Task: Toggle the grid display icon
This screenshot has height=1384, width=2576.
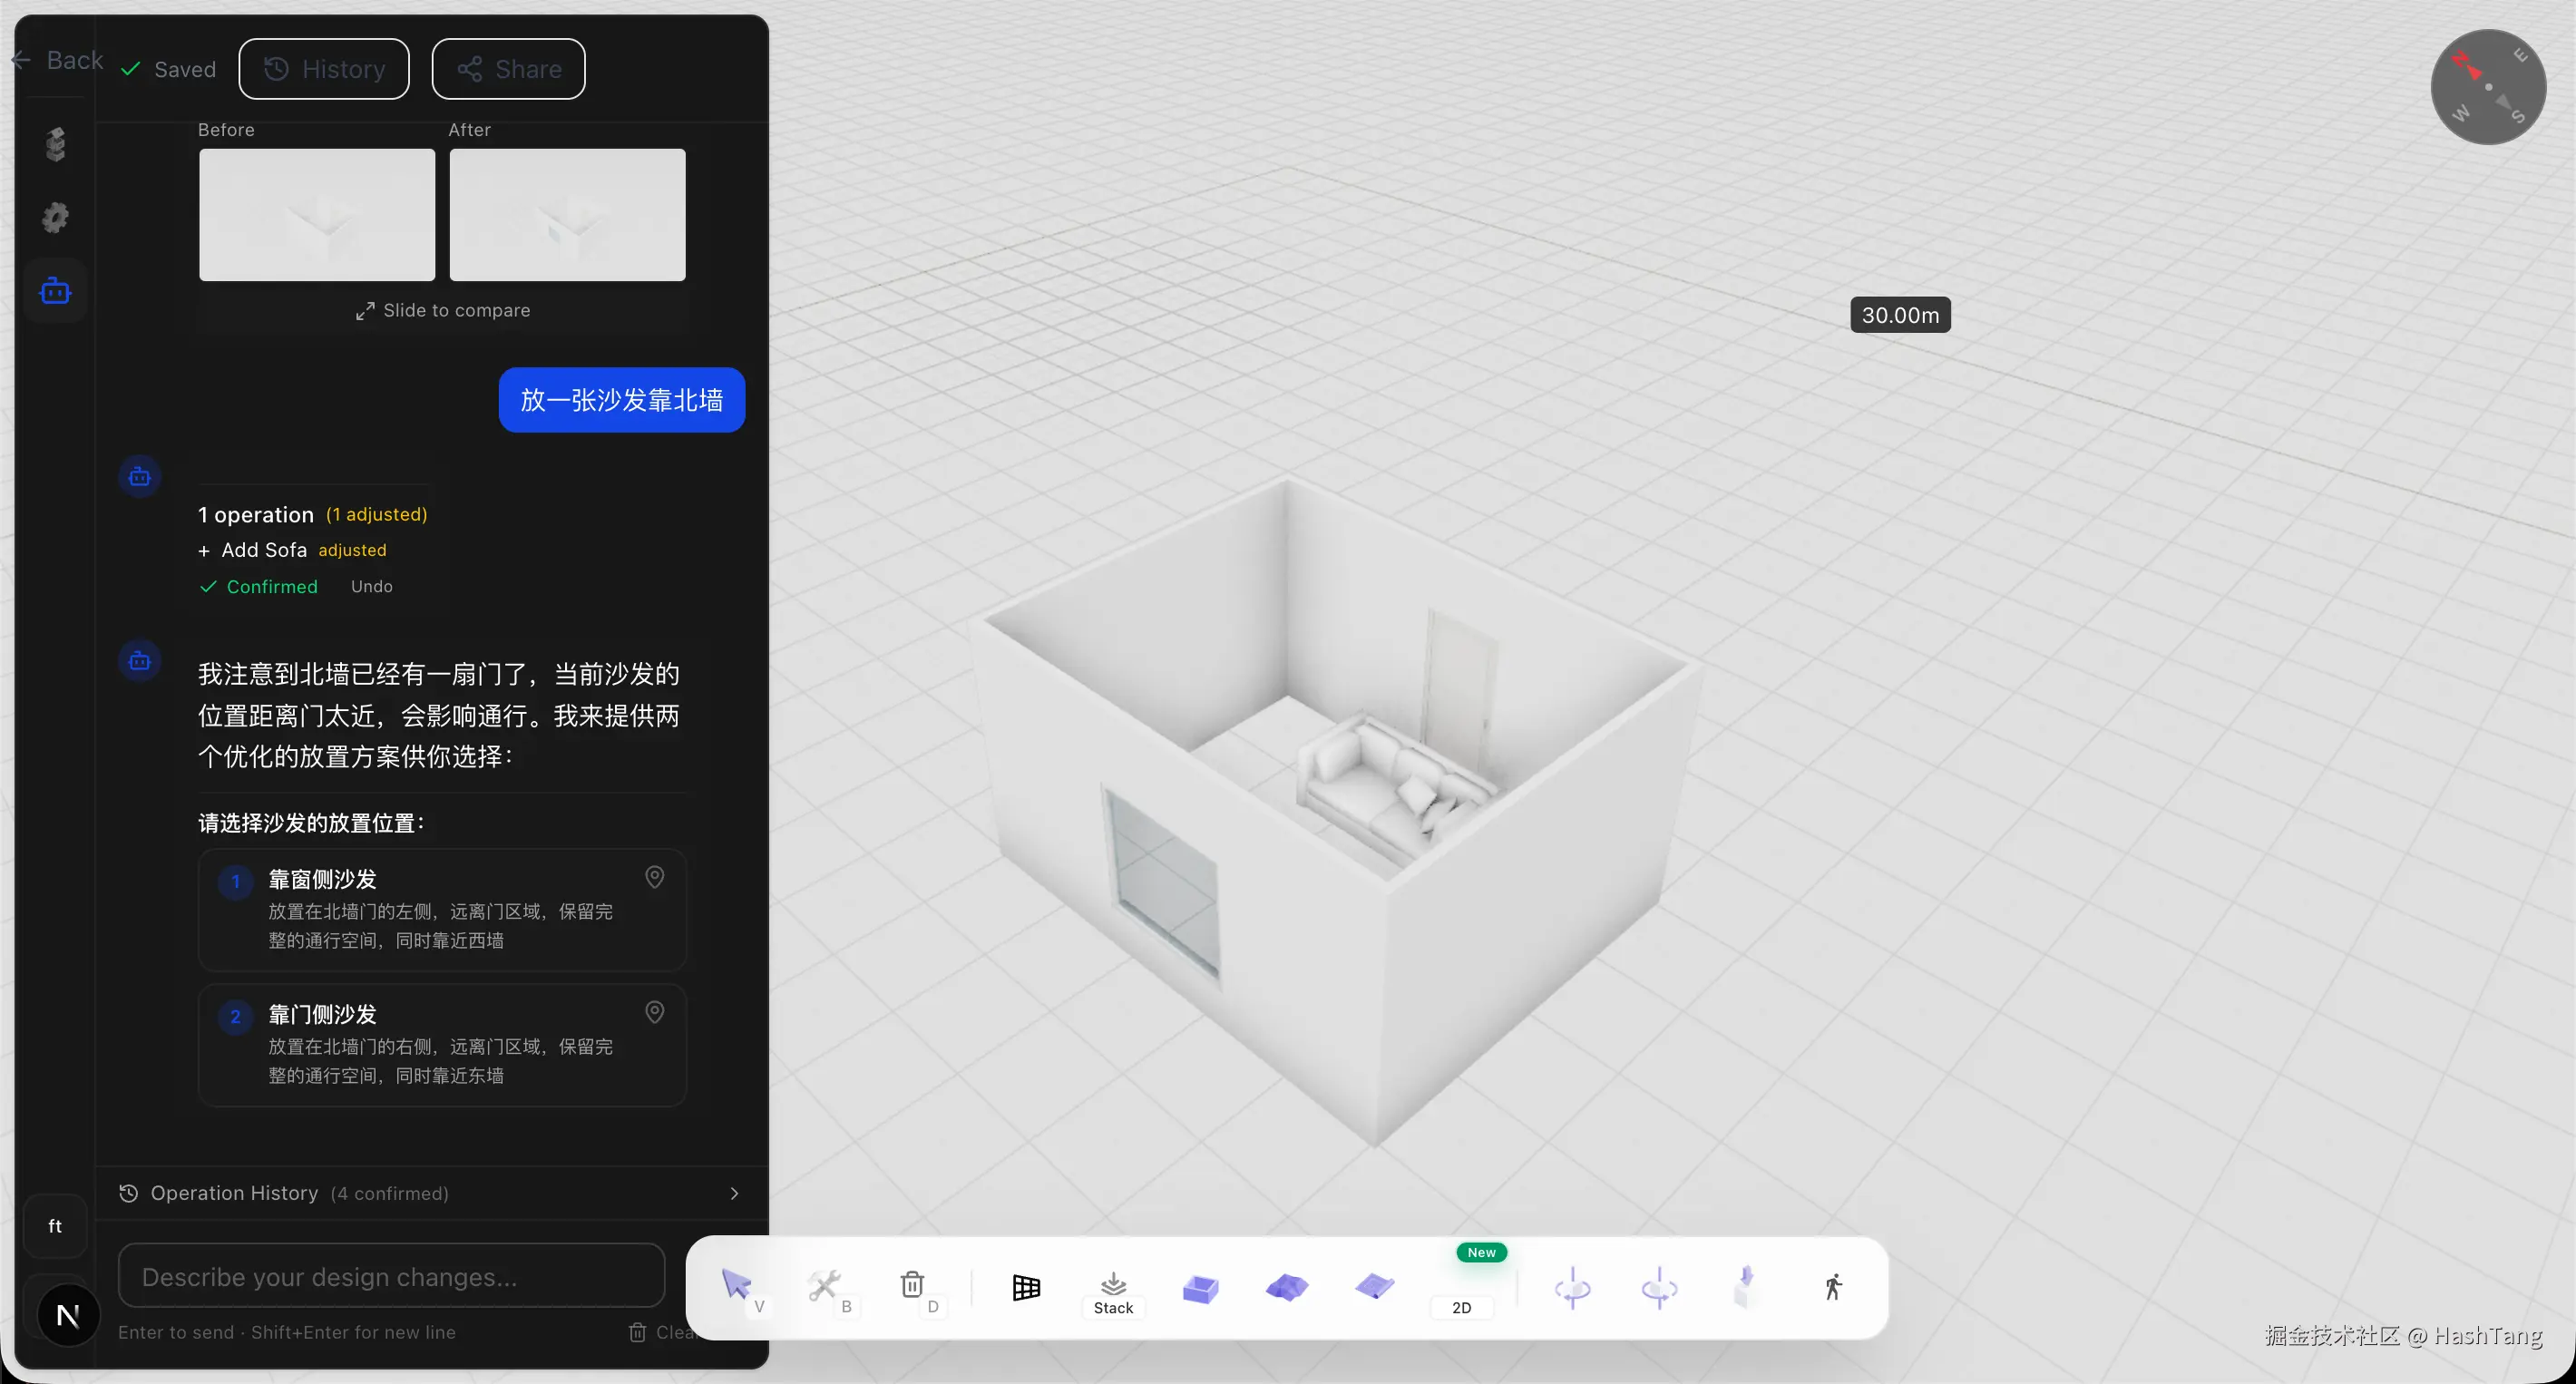Action: coord(1026,1287)
